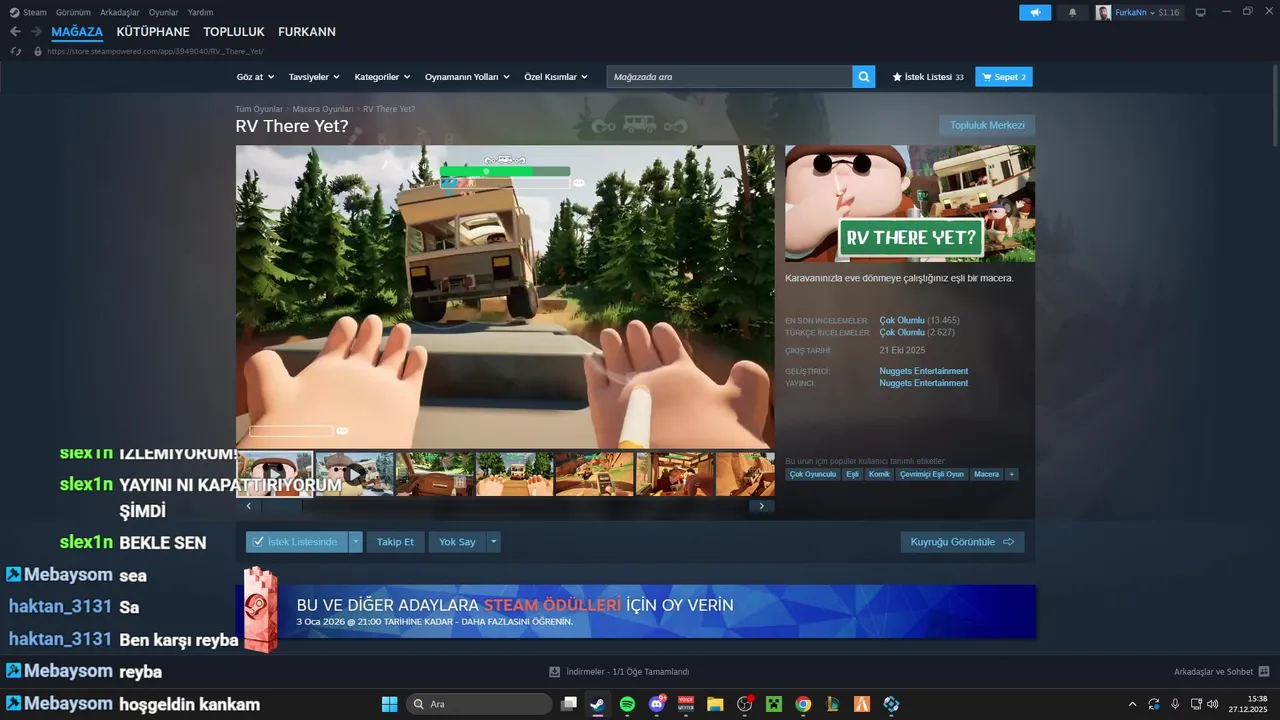Open İstek Listesi wishlist link
The height and width of the screenshot is (720, 1280).
[928, 77]
